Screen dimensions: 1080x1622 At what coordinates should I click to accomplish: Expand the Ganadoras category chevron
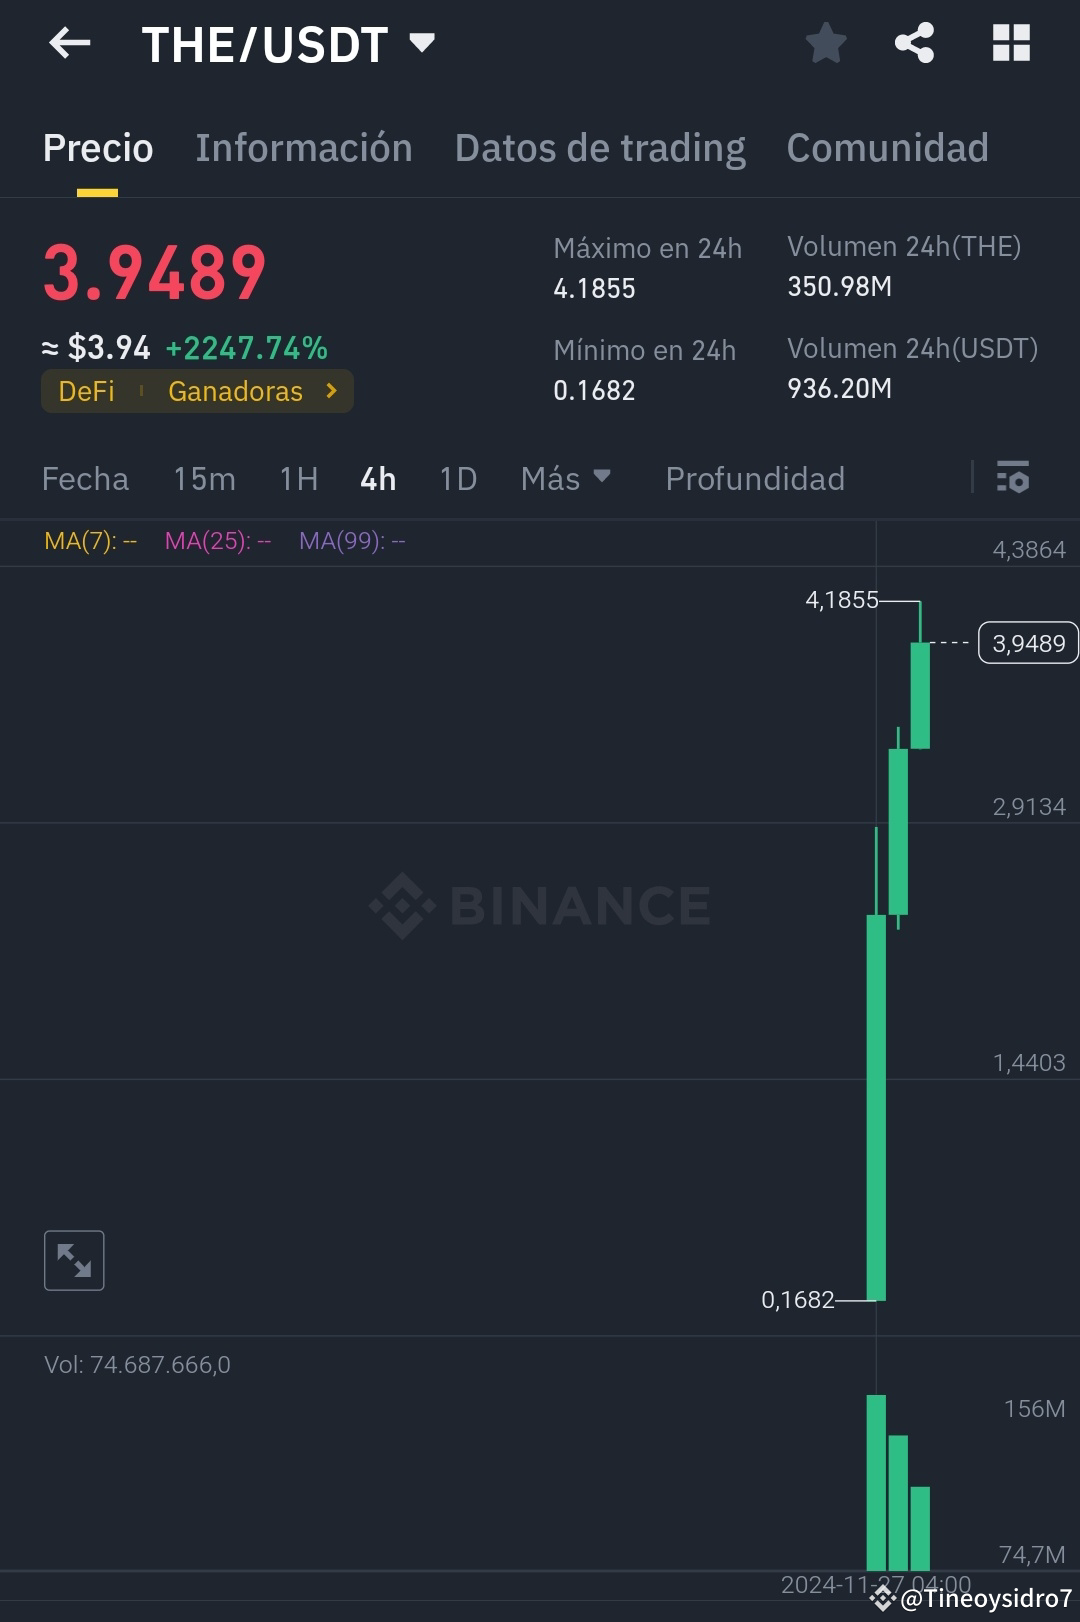click(x=330, y=391)
